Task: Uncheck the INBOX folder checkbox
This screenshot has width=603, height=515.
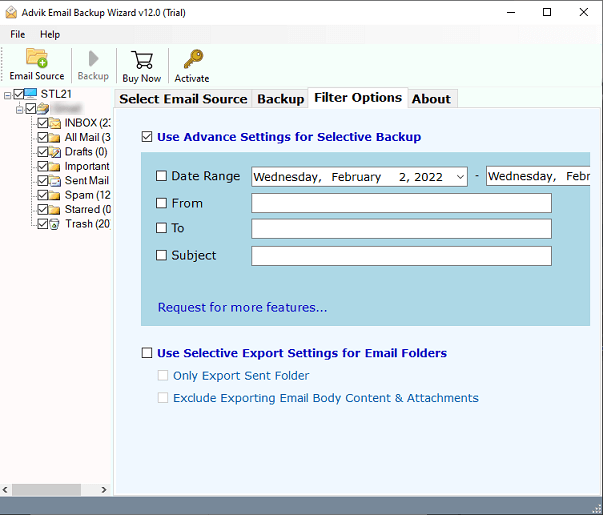Action: pyautogui.click(x=43, y=123)
